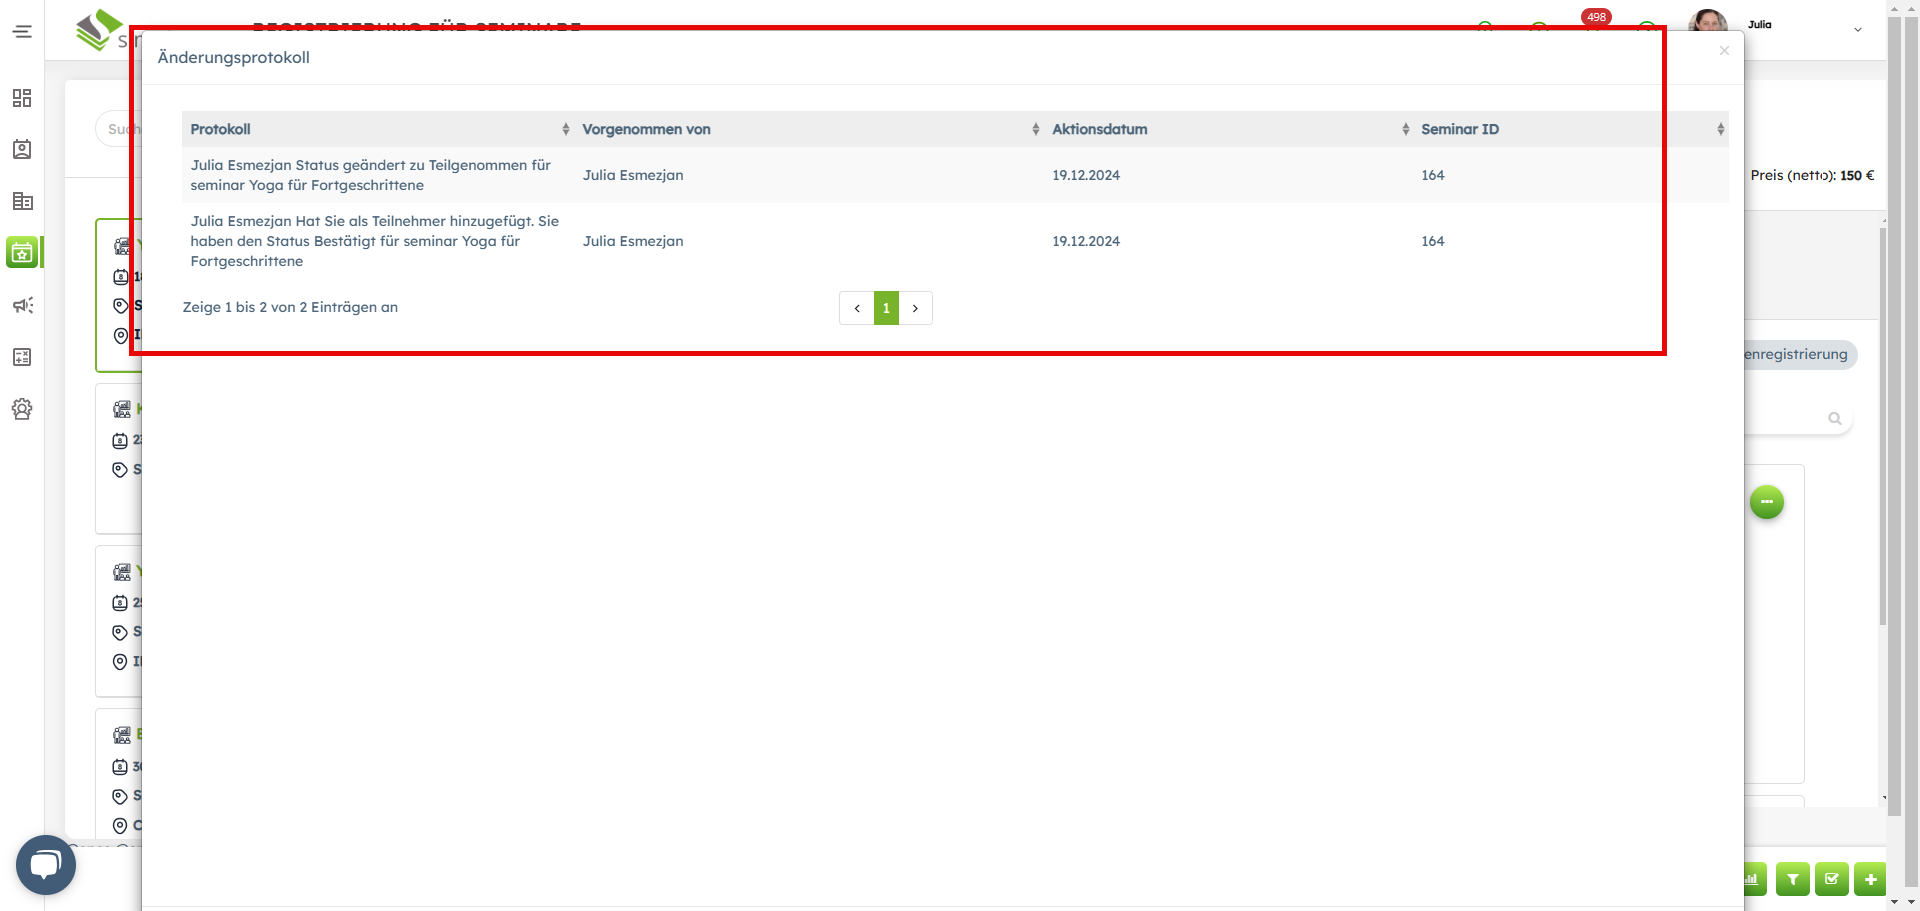Click the green checkmark task button

tap(1831, 880)
